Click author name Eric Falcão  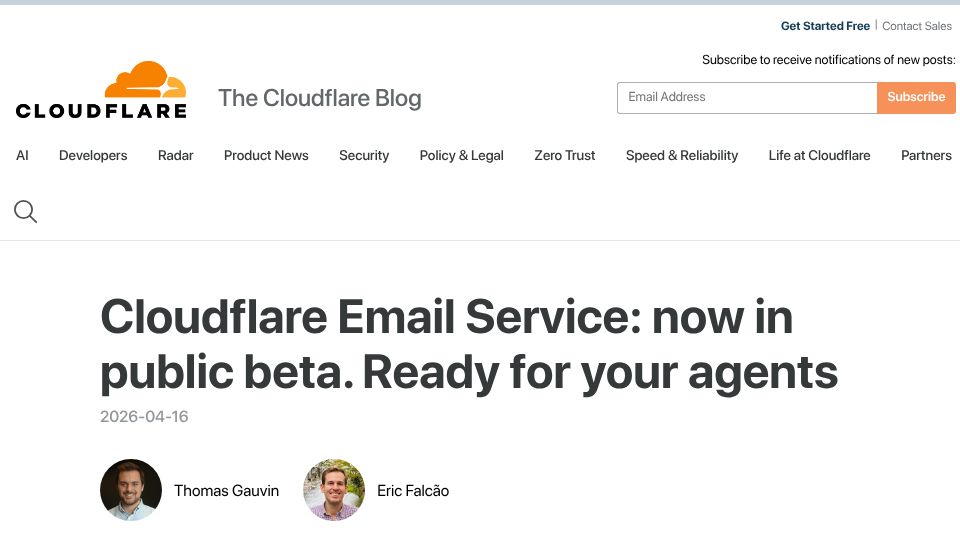pyautogui.click(x=413, y=490)
